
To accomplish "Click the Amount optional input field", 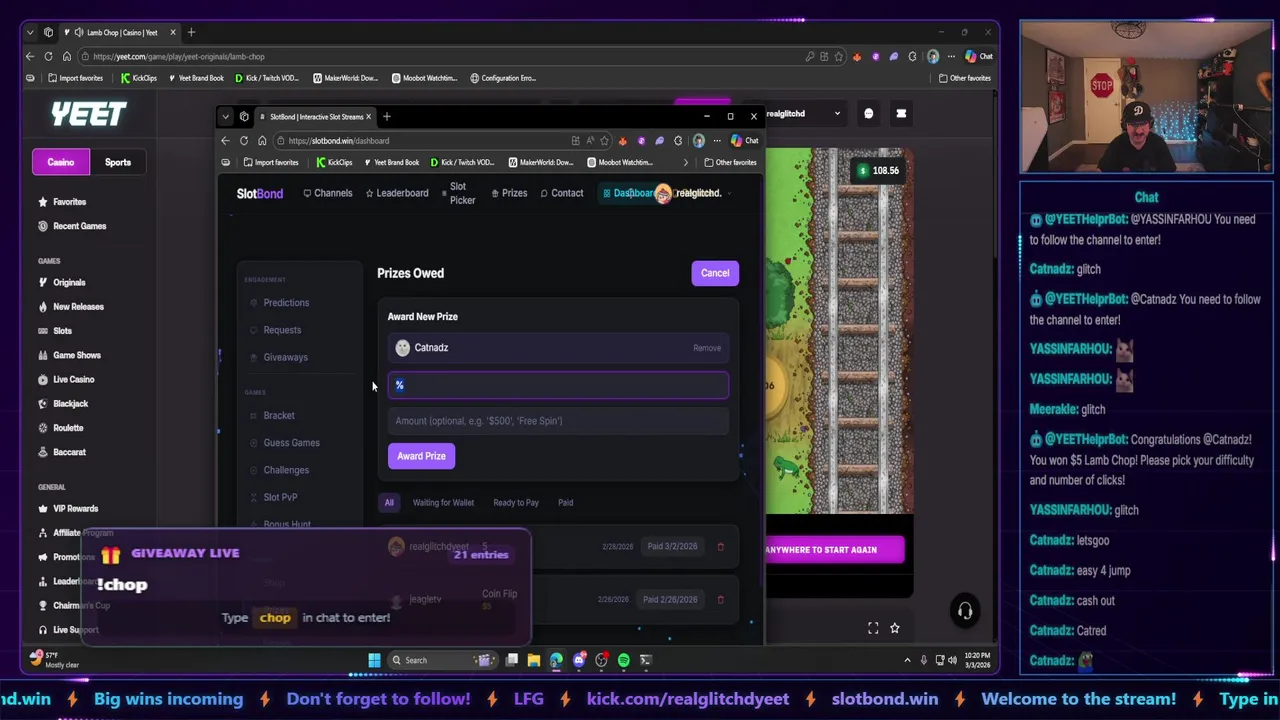I will click(x=558, y=421).
